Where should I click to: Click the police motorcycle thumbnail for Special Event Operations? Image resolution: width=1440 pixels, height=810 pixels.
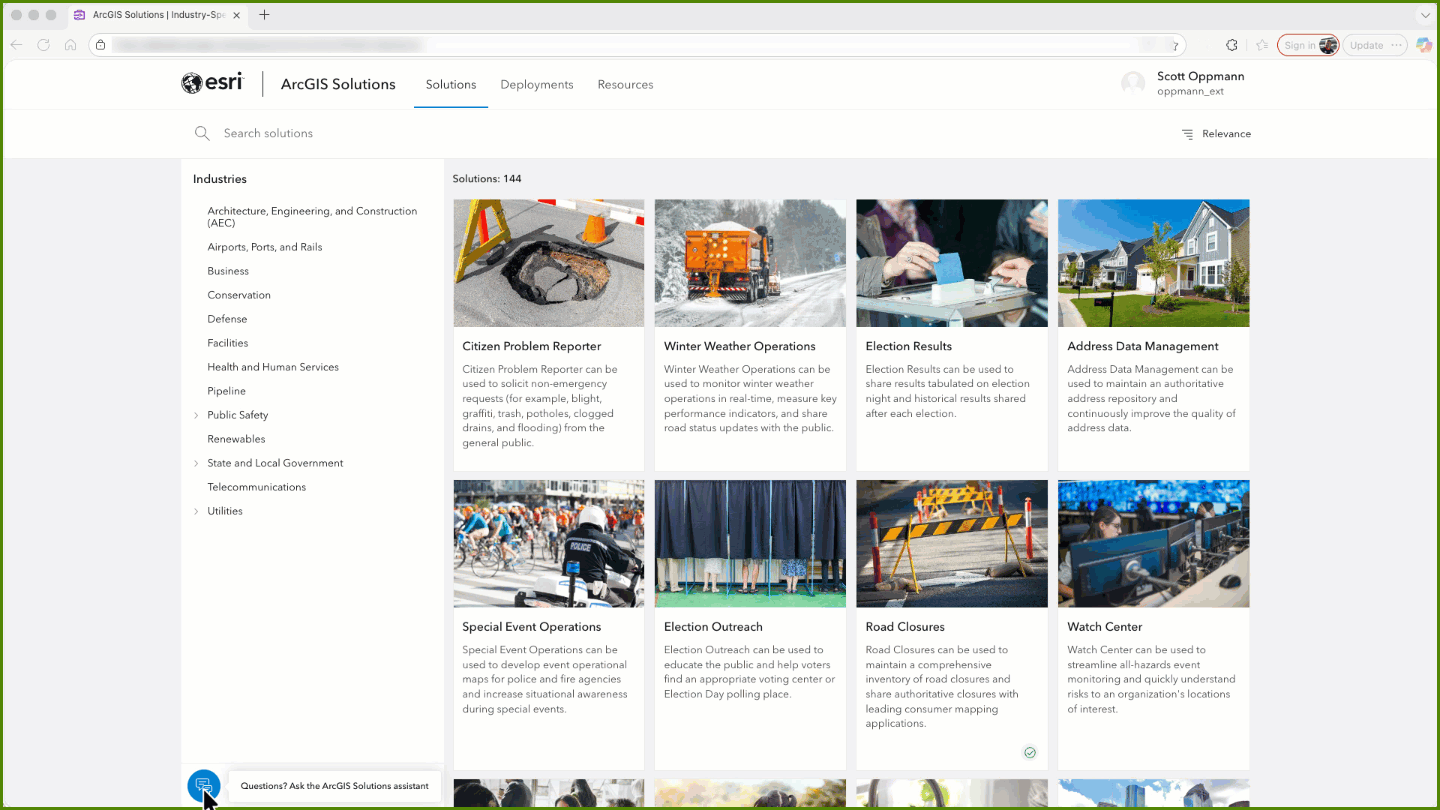click(549, 544)
